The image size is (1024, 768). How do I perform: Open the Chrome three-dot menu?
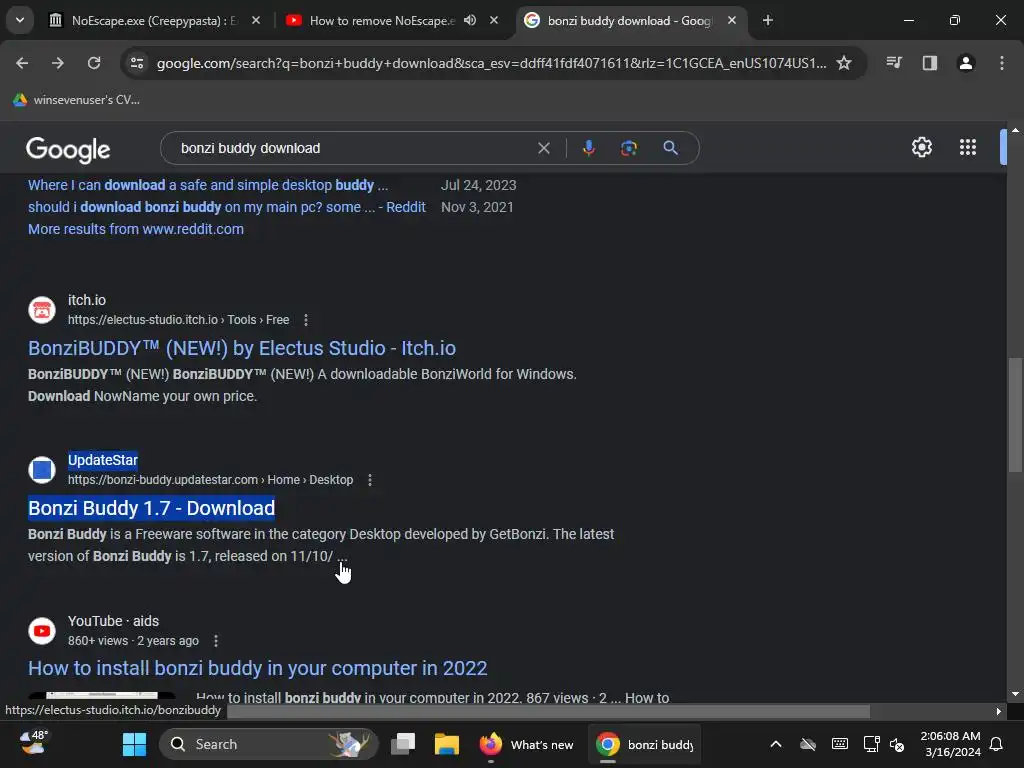click(x=1002, y=63)
